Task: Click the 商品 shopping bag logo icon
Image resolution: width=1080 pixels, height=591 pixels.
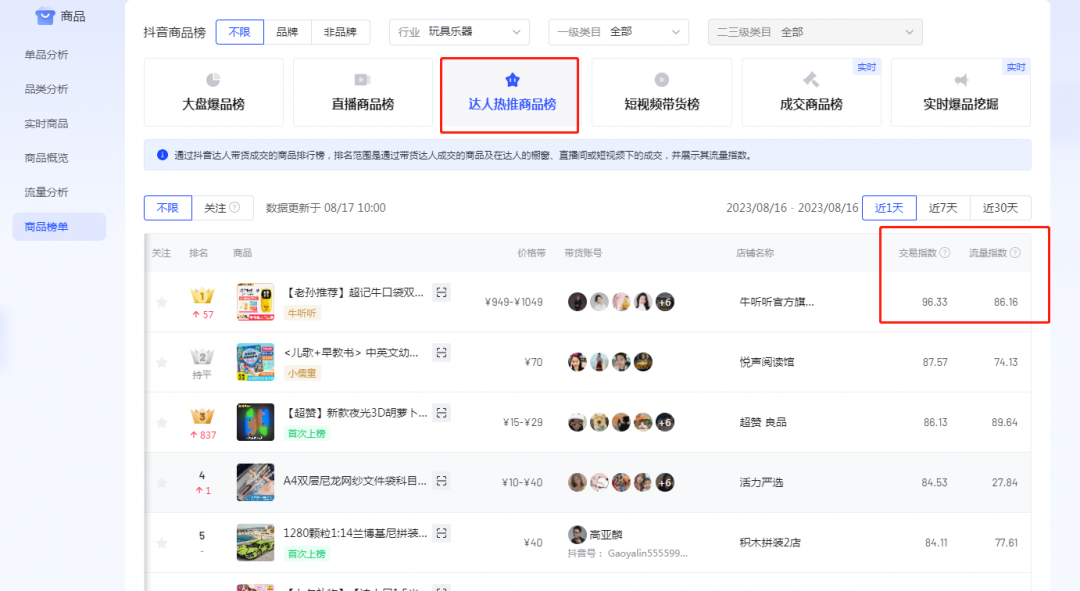Action: click(x=45, y=16)
